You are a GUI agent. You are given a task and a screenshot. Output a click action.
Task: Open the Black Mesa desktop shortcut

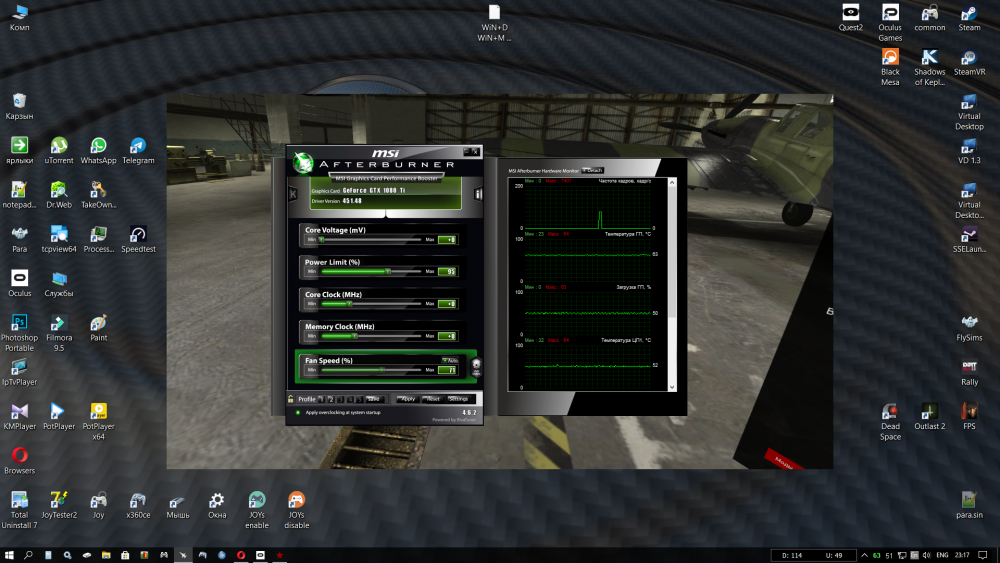point(890,67)
